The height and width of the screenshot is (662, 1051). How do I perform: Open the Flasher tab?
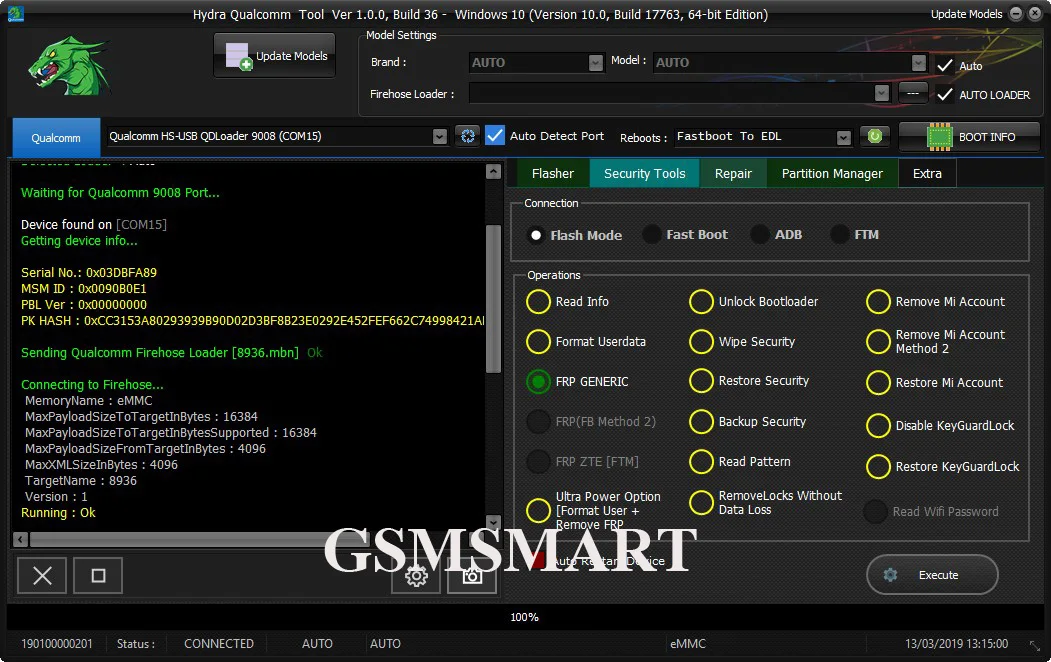[x=552, y=173]
